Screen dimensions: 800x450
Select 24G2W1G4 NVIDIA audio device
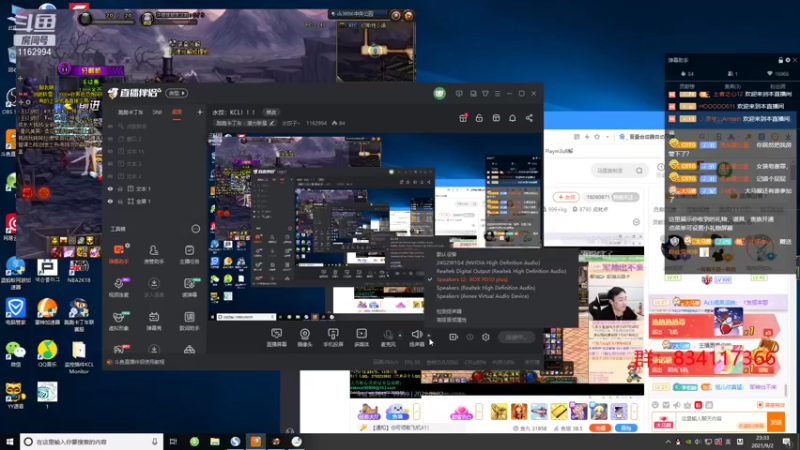(488, 263)
